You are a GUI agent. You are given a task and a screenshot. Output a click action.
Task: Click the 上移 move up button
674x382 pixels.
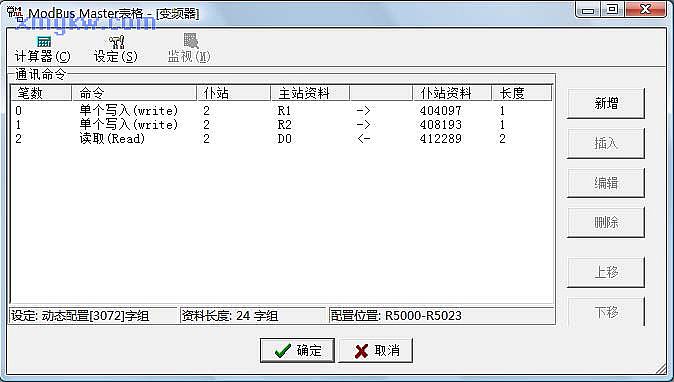click(x=606, y=272)
